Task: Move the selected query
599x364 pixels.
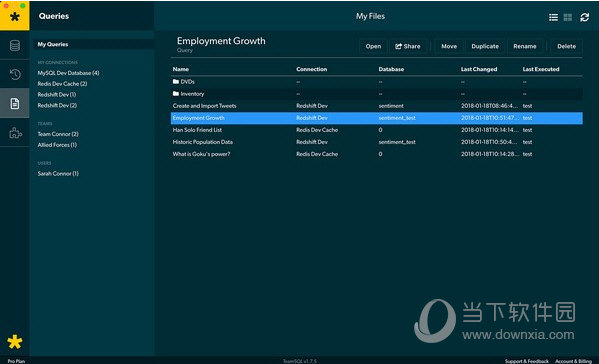Action: [x=449, y=46]
